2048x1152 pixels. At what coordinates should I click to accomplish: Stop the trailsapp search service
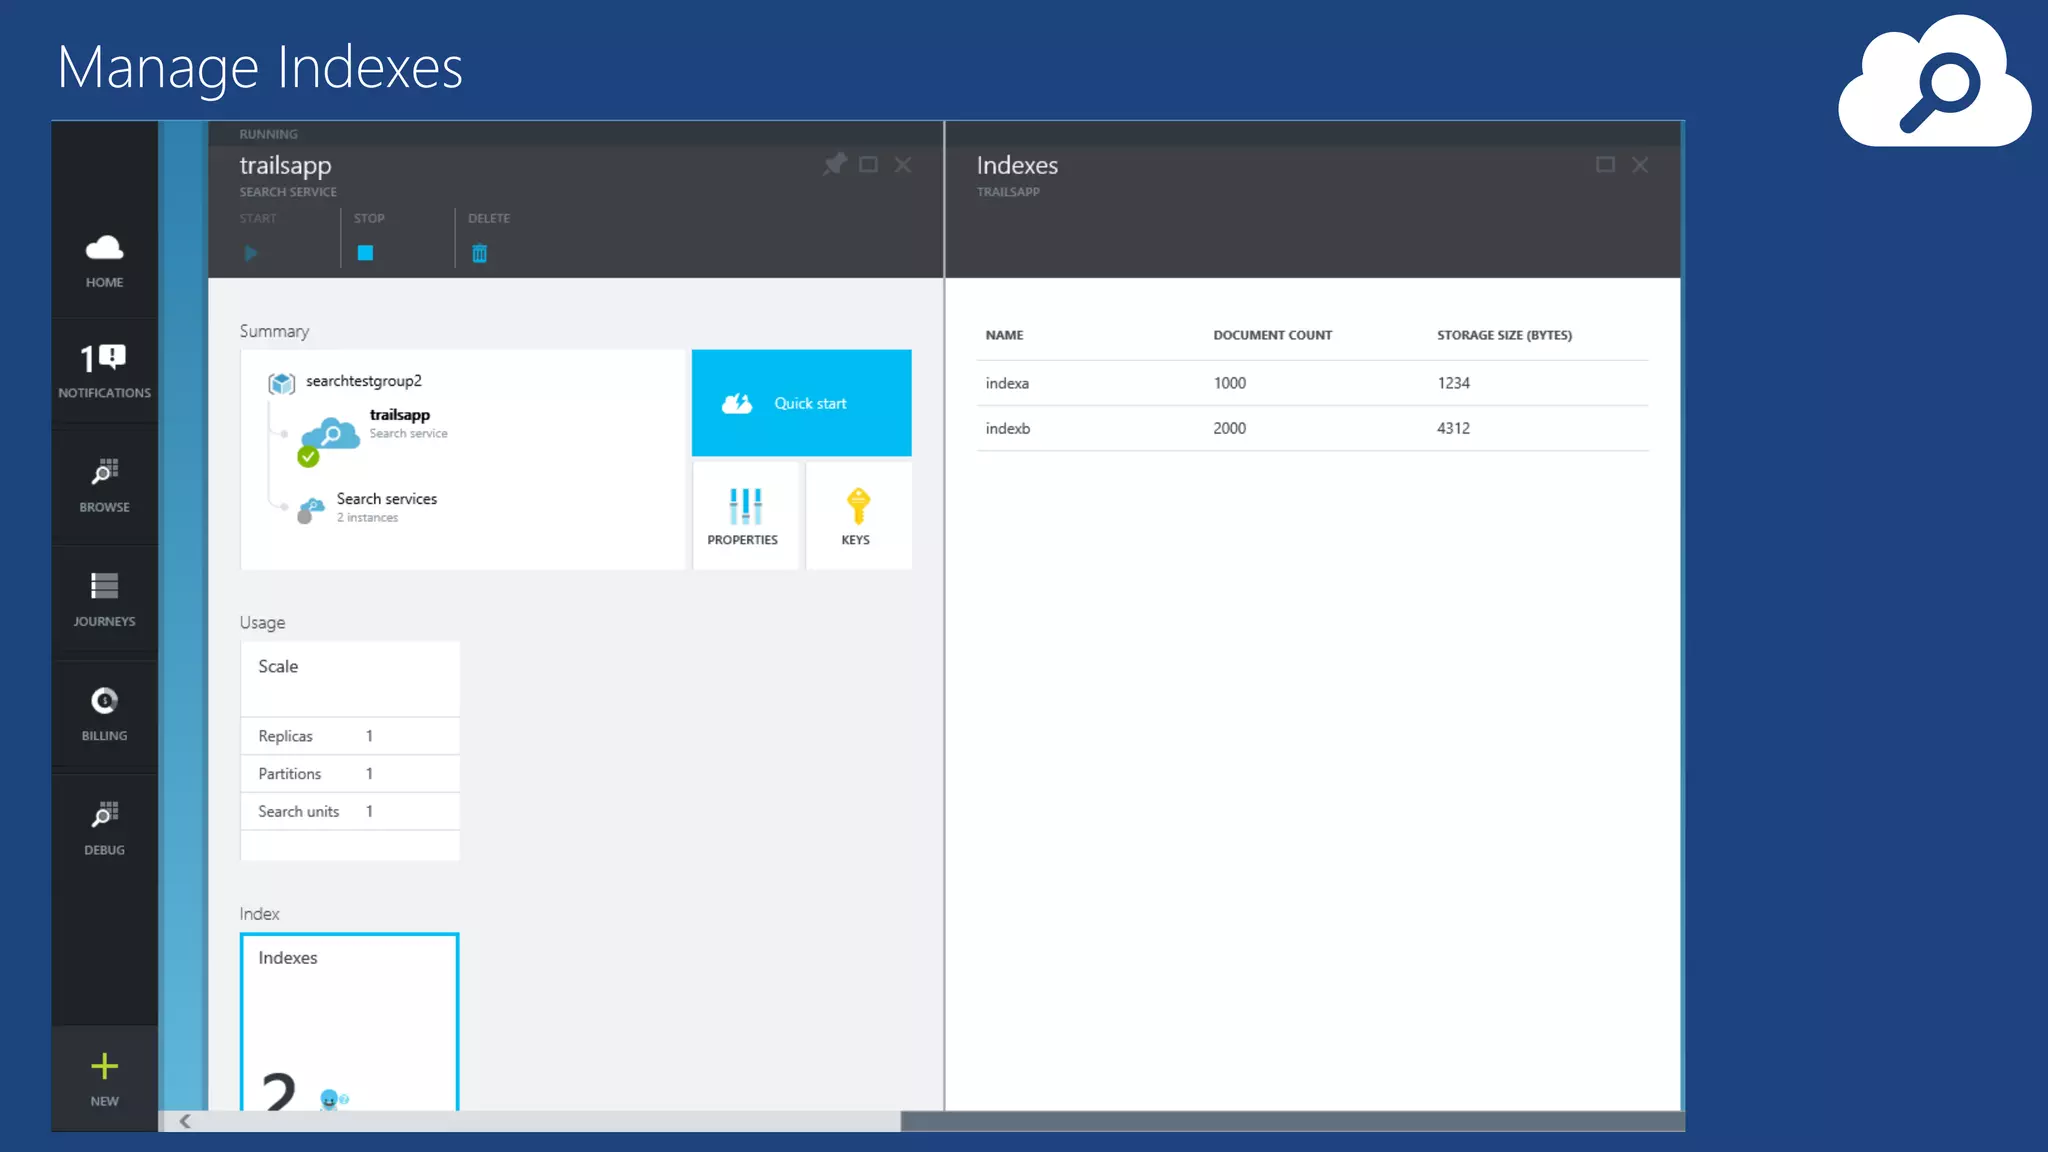365,253
